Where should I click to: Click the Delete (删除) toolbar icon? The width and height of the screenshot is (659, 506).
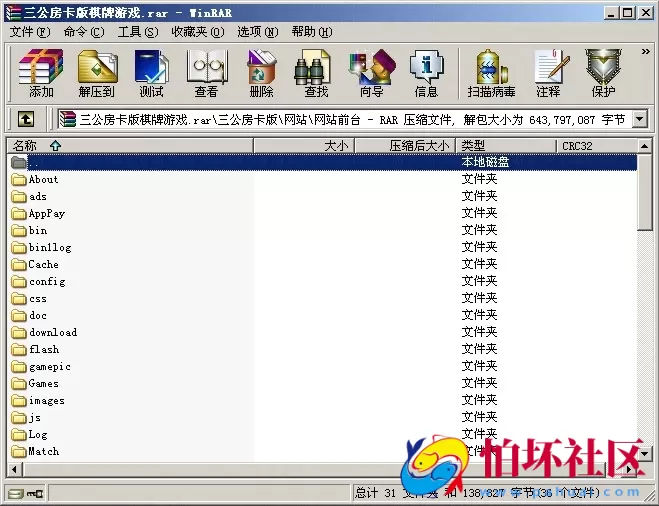click(261, 74)
